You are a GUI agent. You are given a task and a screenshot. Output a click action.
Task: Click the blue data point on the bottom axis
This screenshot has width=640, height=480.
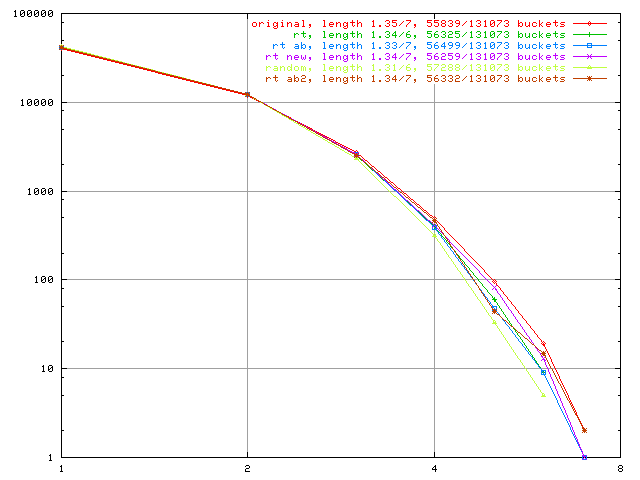(x=584, y=457)
